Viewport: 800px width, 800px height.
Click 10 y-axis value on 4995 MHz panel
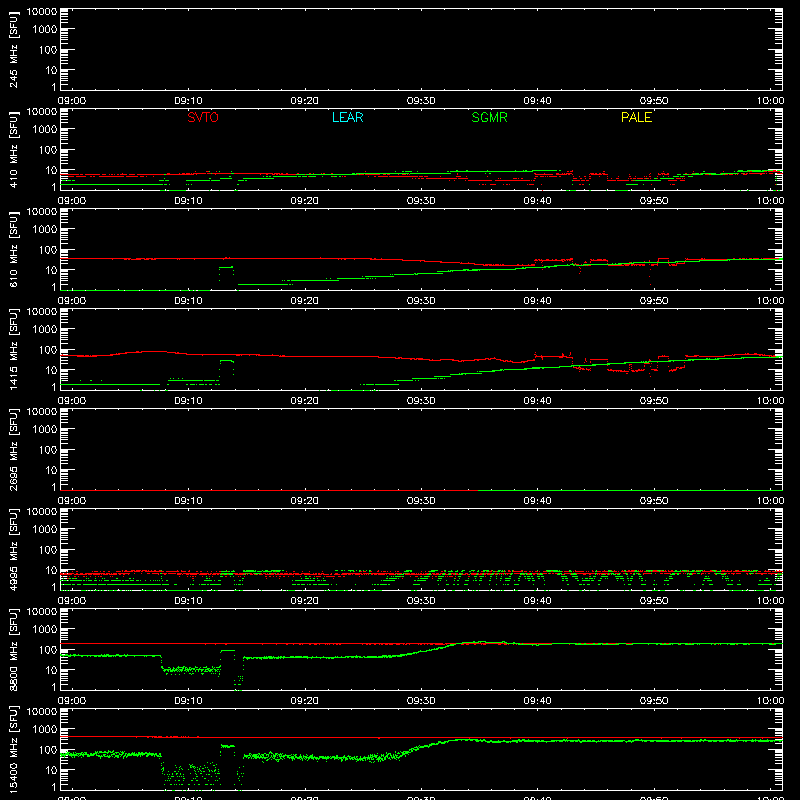(x=51, y=570)
